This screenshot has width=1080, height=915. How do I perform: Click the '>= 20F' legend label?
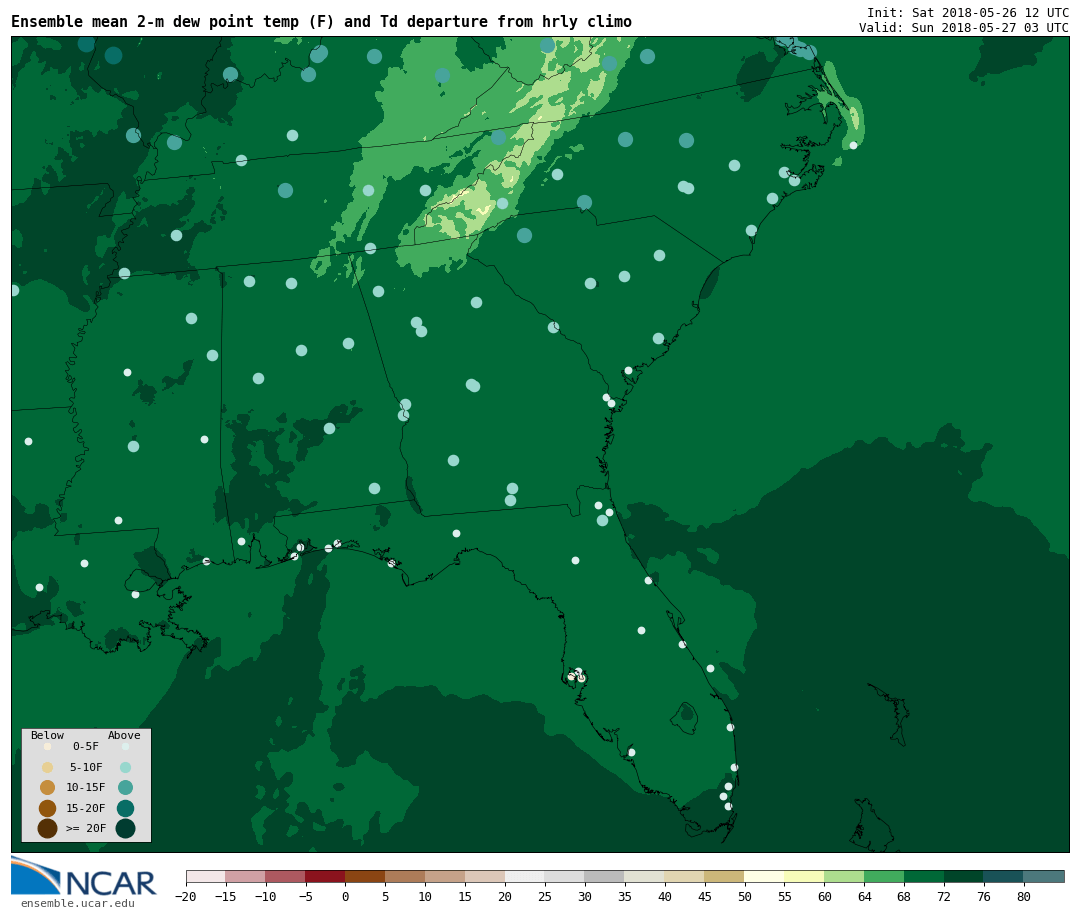click(x=86, y=828)
